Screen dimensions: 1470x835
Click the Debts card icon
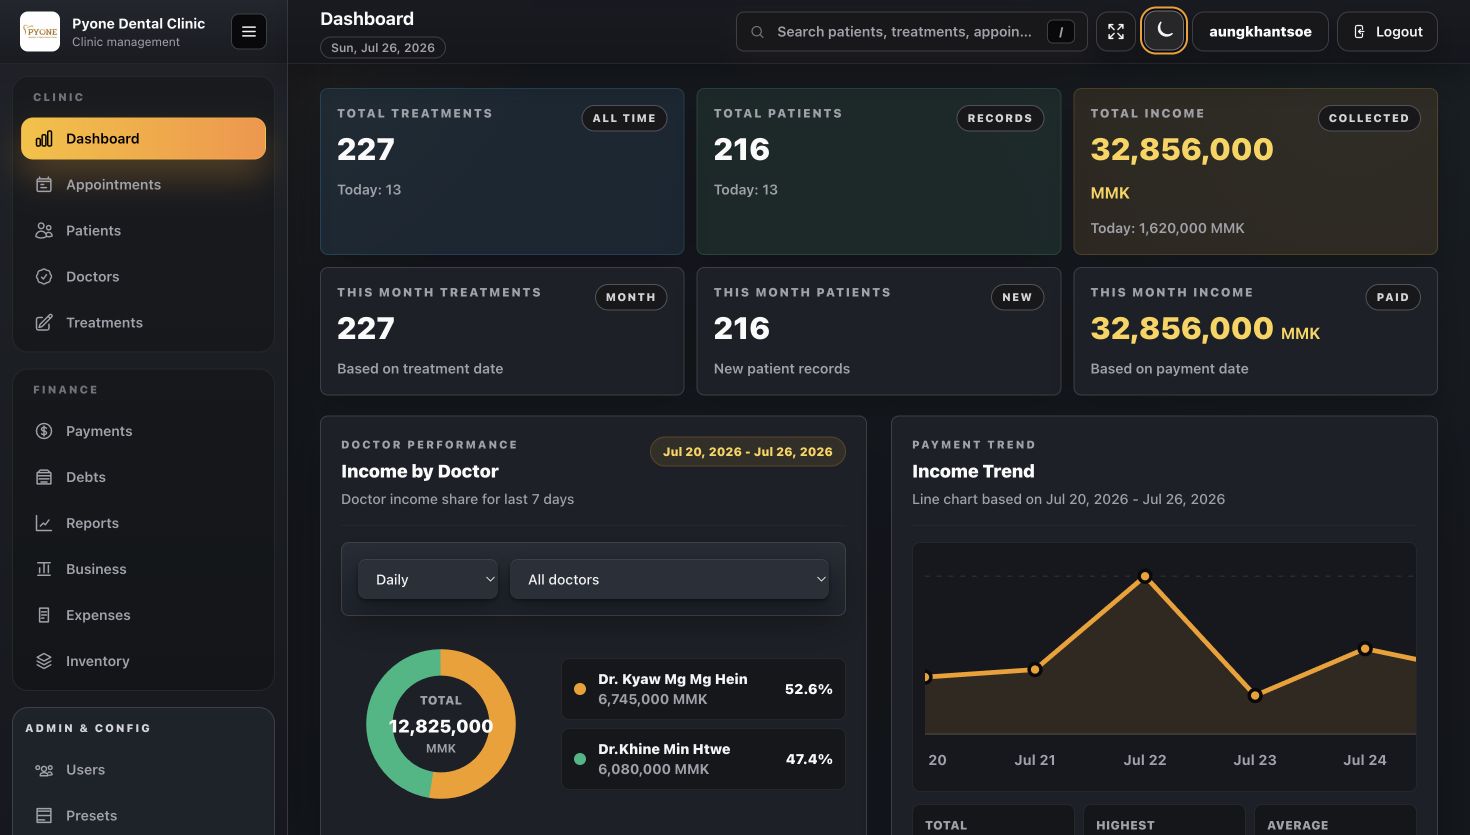tap(44, 477)
